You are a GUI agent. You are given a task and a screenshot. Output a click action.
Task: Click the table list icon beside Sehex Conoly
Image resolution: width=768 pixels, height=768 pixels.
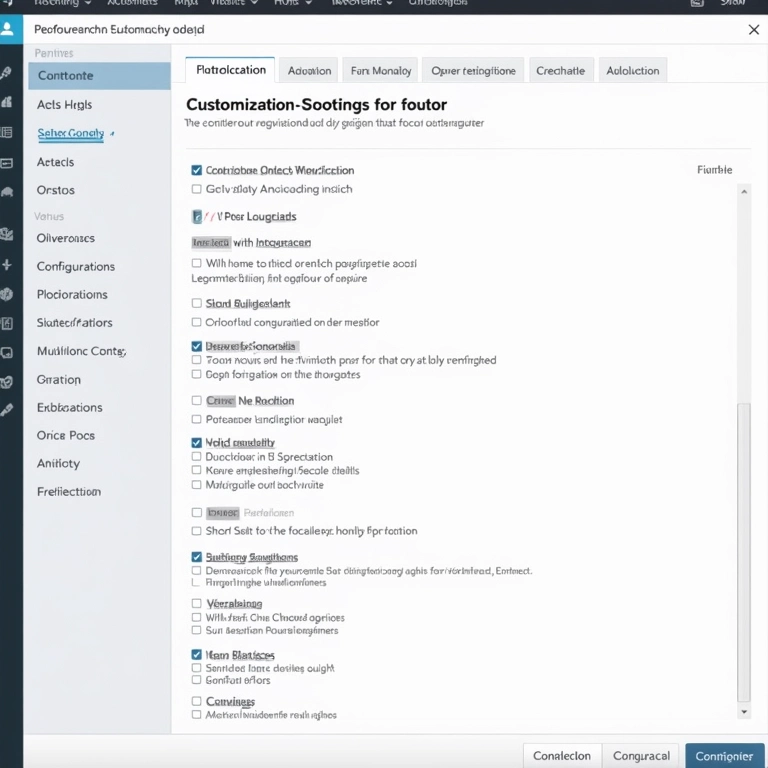pyautogui.click(x=6, y=132)
